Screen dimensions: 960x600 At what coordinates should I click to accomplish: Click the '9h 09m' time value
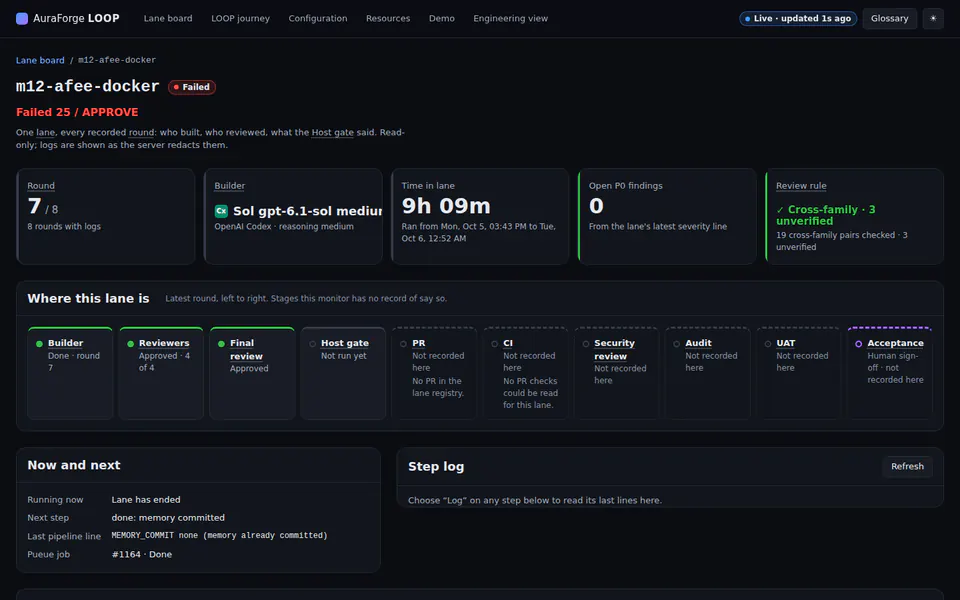[x=446, y=206]
